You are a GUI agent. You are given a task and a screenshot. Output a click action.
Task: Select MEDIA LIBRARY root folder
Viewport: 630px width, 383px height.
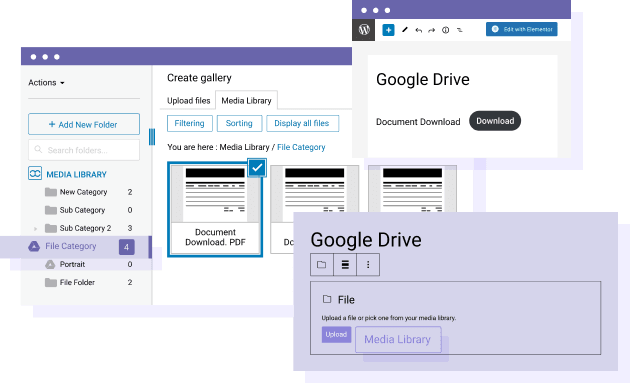point(76,174)
